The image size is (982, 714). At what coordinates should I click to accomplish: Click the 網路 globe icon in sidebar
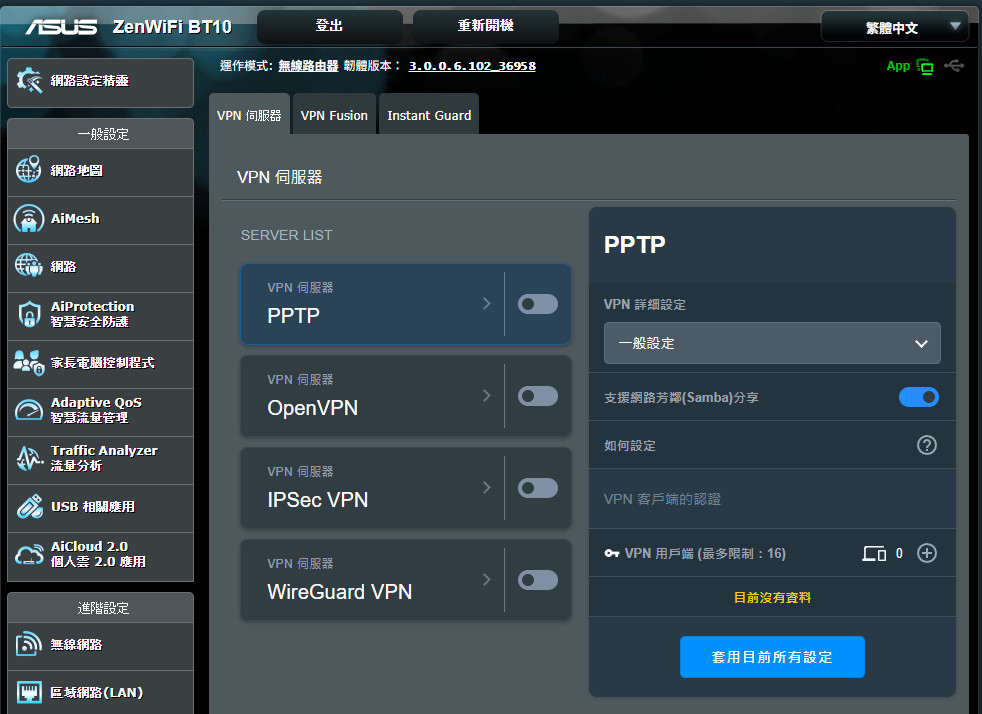pos(29,266)
